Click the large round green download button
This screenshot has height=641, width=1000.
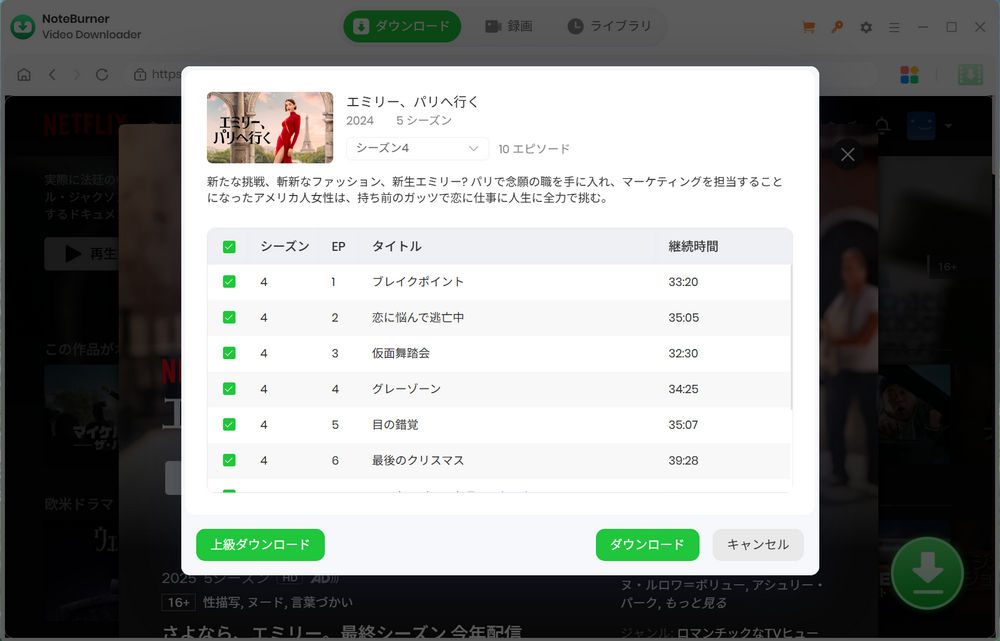[927, 573]
